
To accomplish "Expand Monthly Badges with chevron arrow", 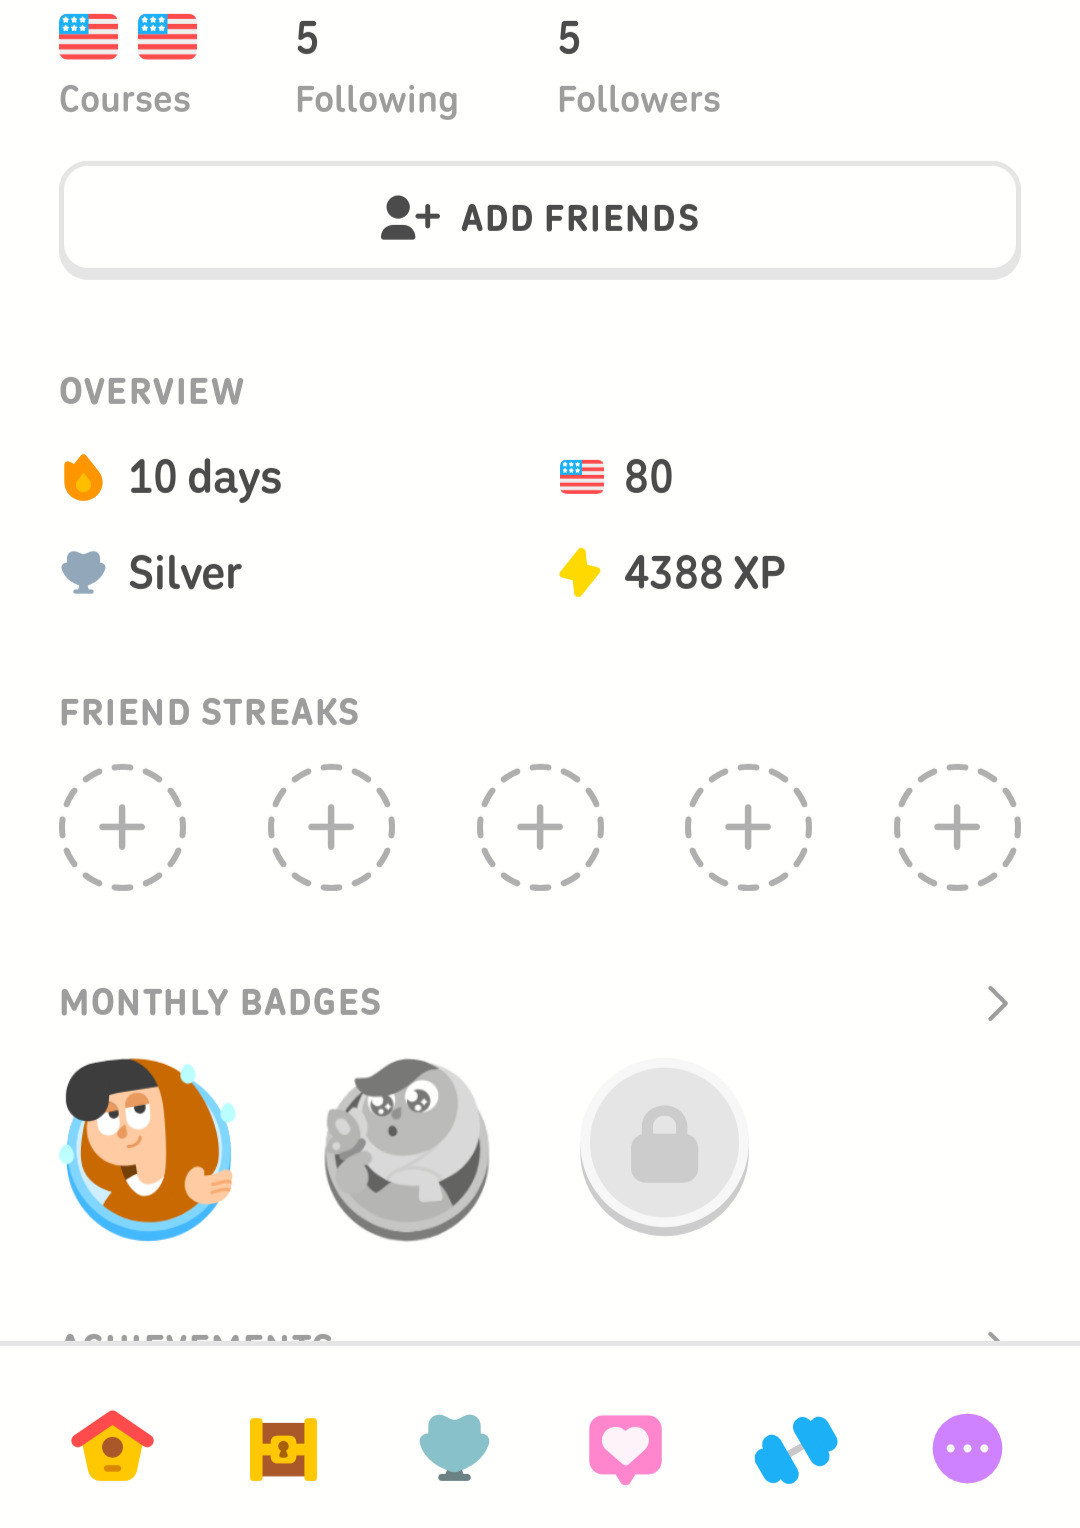I will click(997, 1003).
